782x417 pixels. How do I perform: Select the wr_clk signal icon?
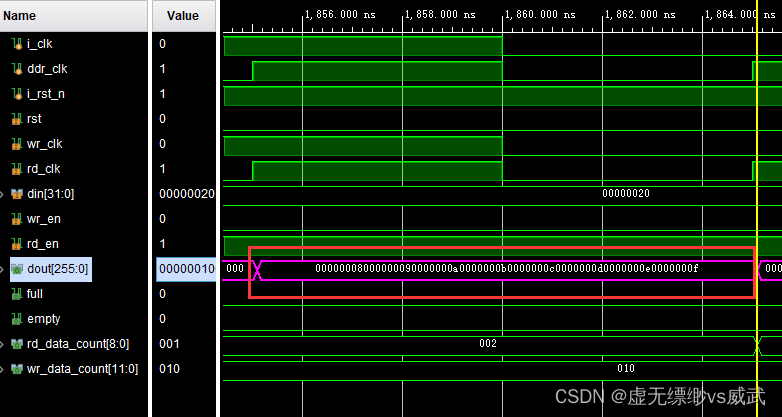pyautogui.click(x=17, y=144)
